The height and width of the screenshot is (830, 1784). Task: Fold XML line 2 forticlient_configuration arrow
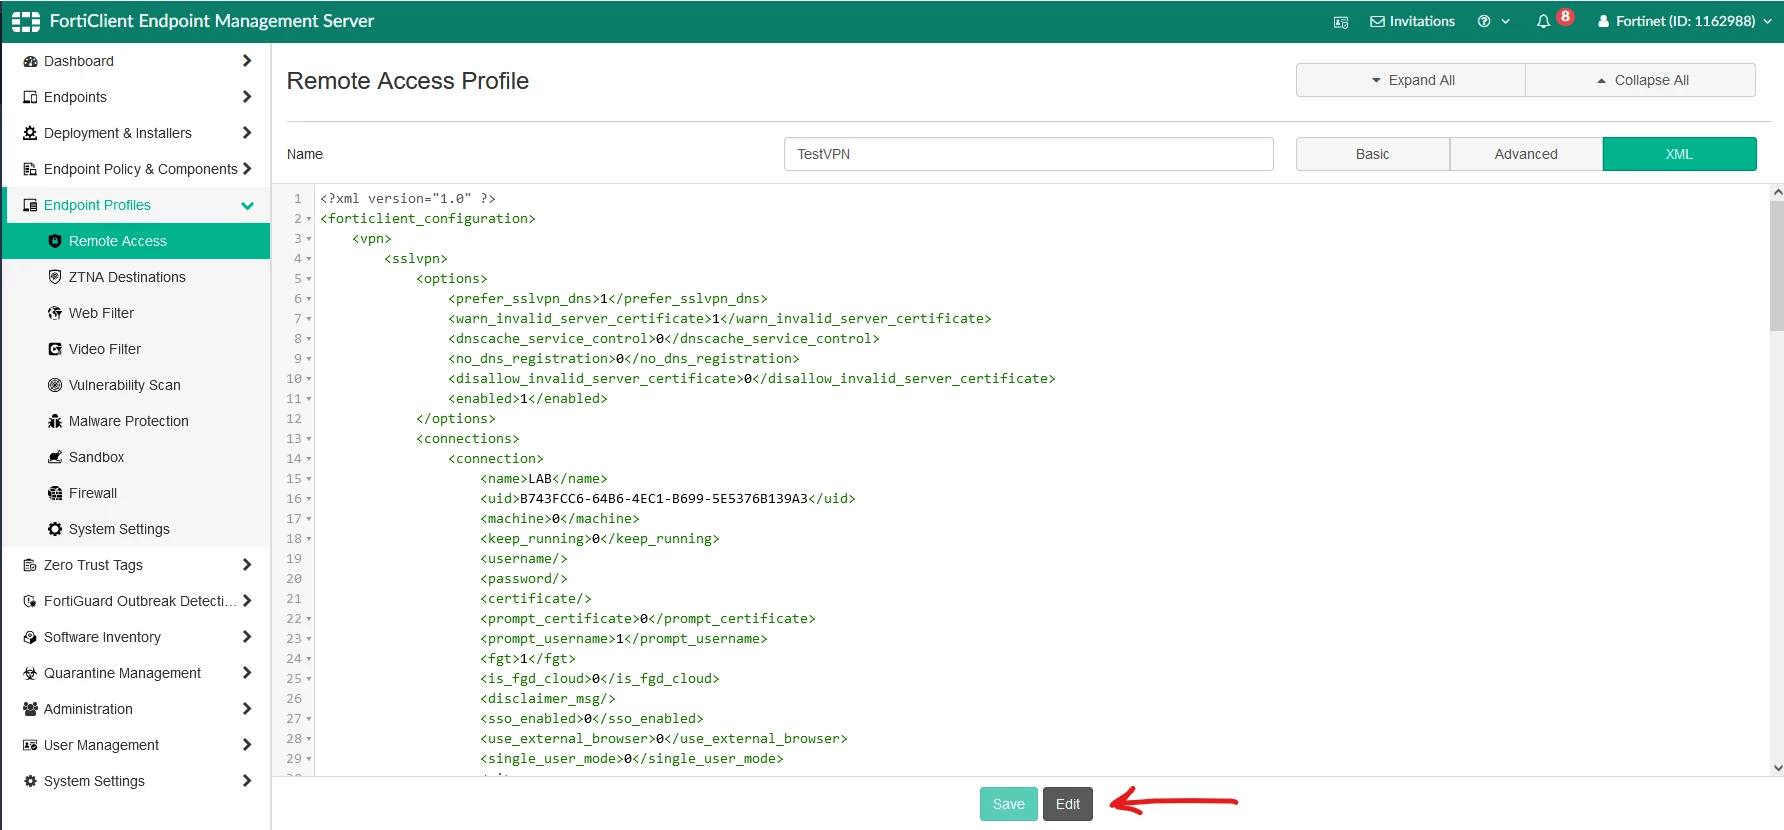click(x=309, y=219)
